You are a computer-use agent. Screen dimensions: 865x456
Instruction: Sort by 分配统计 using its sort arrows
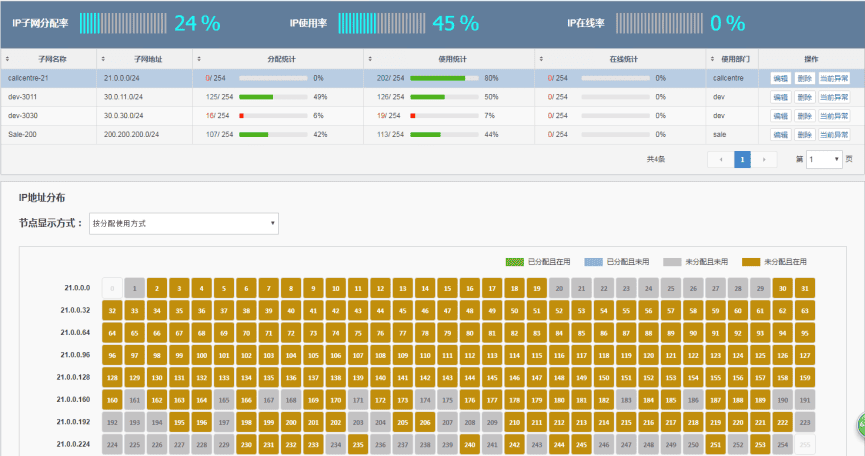pos(198,59)
